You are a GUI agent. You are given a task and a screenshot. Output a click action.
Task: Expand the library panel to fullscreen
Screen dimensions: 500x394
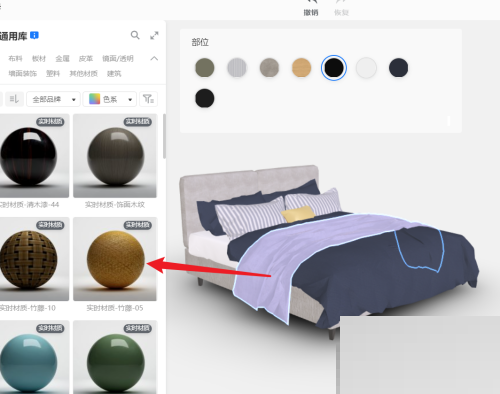click(x=154, y=35)
